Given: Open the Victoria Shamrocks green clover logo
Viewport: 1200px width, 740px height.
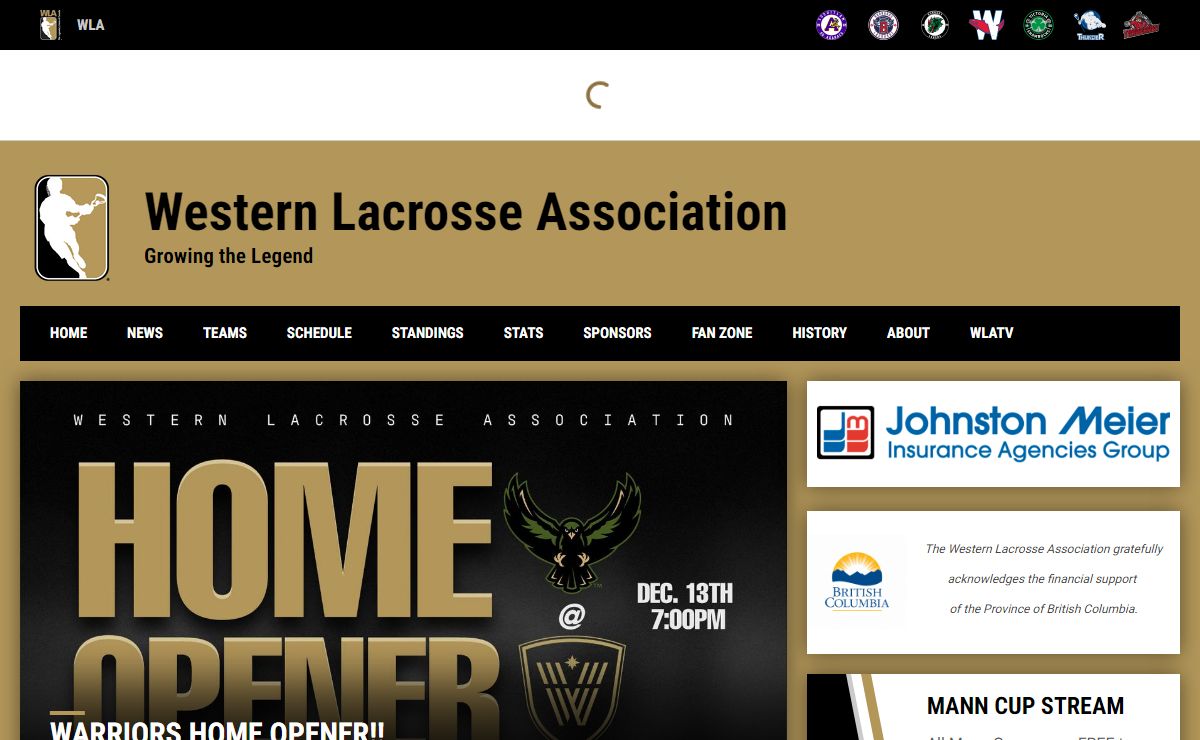Looking at the screenshot, I should 1039,25.
